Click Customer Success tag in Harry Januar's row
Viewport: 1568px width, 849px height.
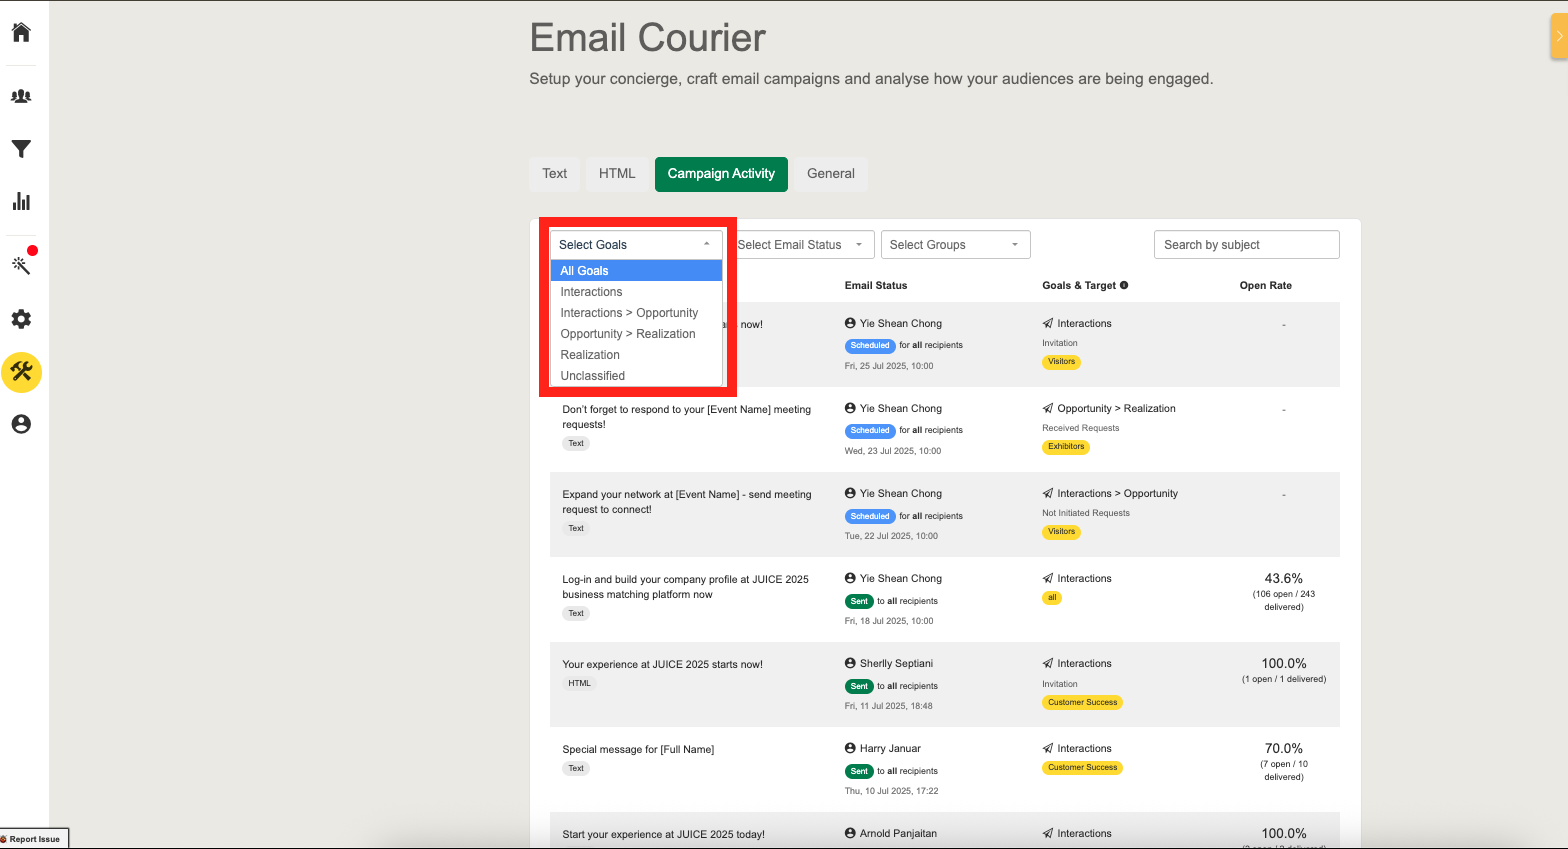click(1083, 768)
